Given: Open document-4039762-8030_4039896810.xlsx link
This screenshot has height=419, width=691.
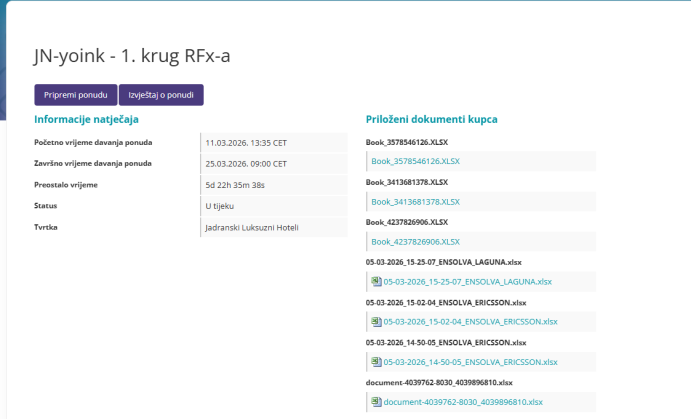Looking at the screenshot, I should click(463, 402).
